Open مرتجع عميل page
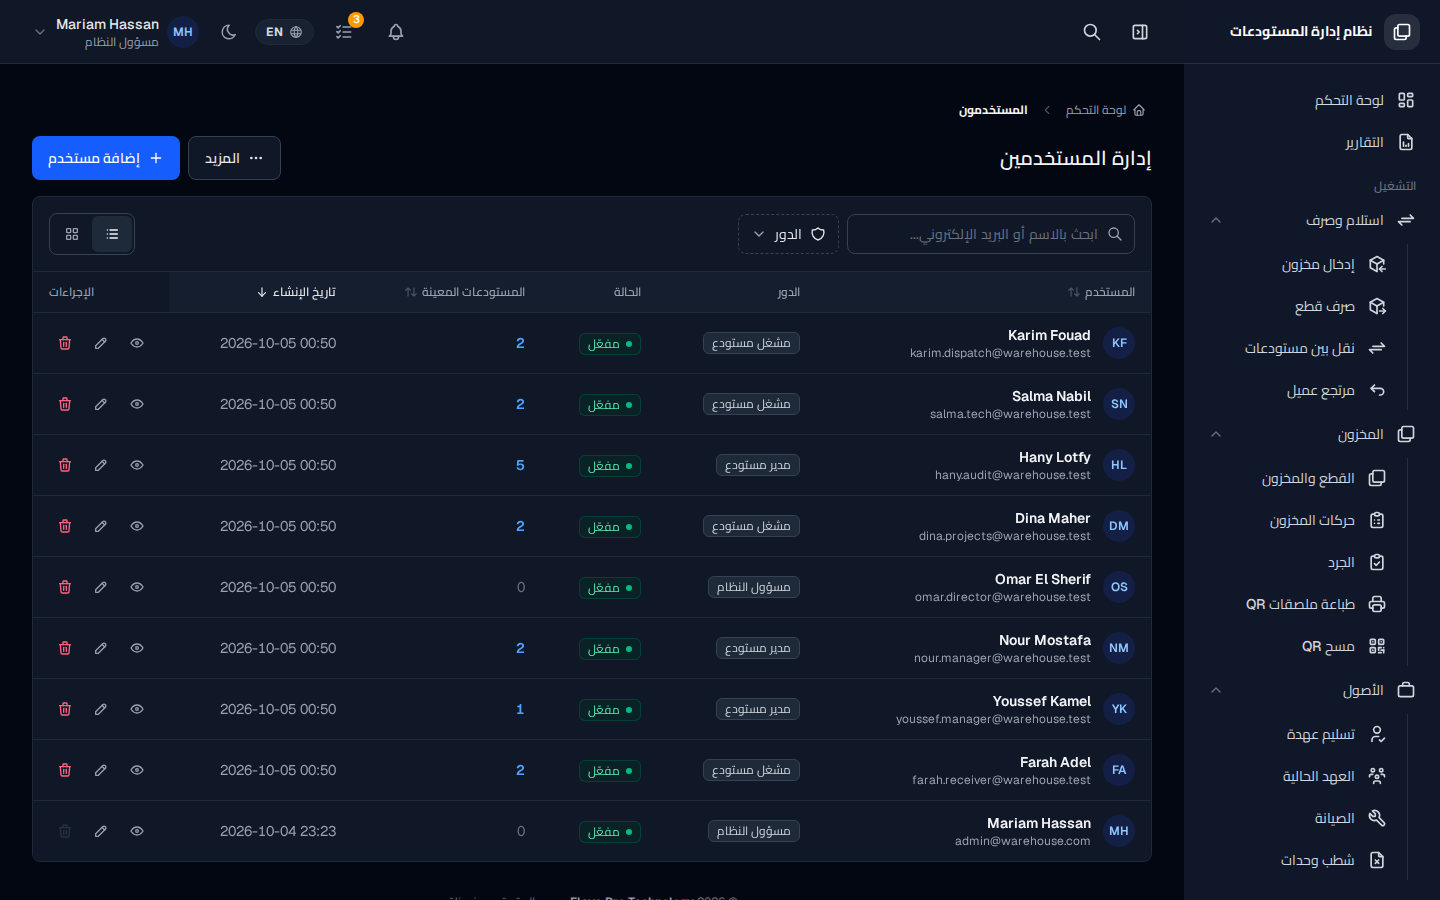Screen dimensions: 1440x900 tap(1298, 390)
